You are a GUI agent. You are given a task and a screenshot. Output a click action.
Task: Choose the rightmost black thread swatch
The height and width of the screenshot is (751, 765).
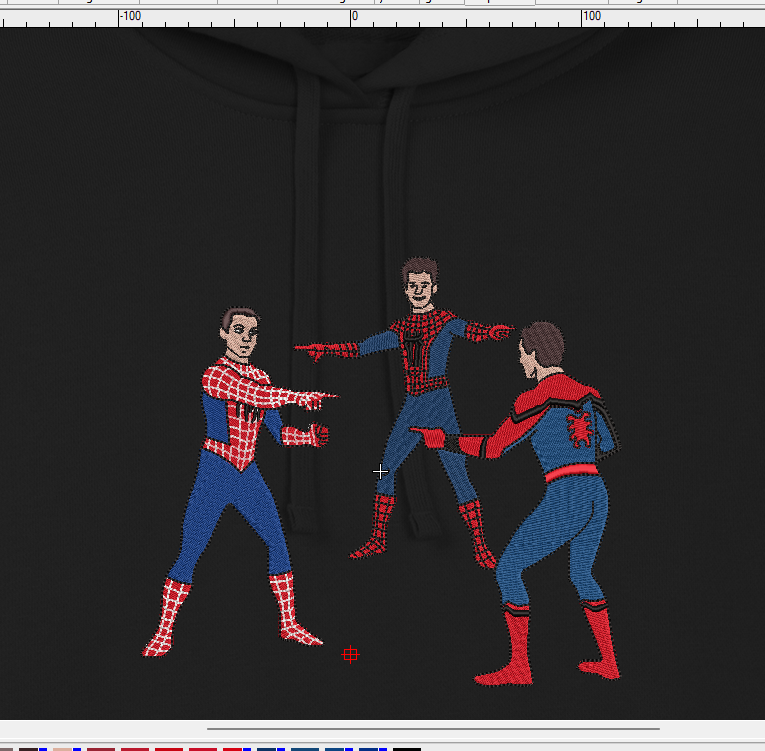point(406,748)
